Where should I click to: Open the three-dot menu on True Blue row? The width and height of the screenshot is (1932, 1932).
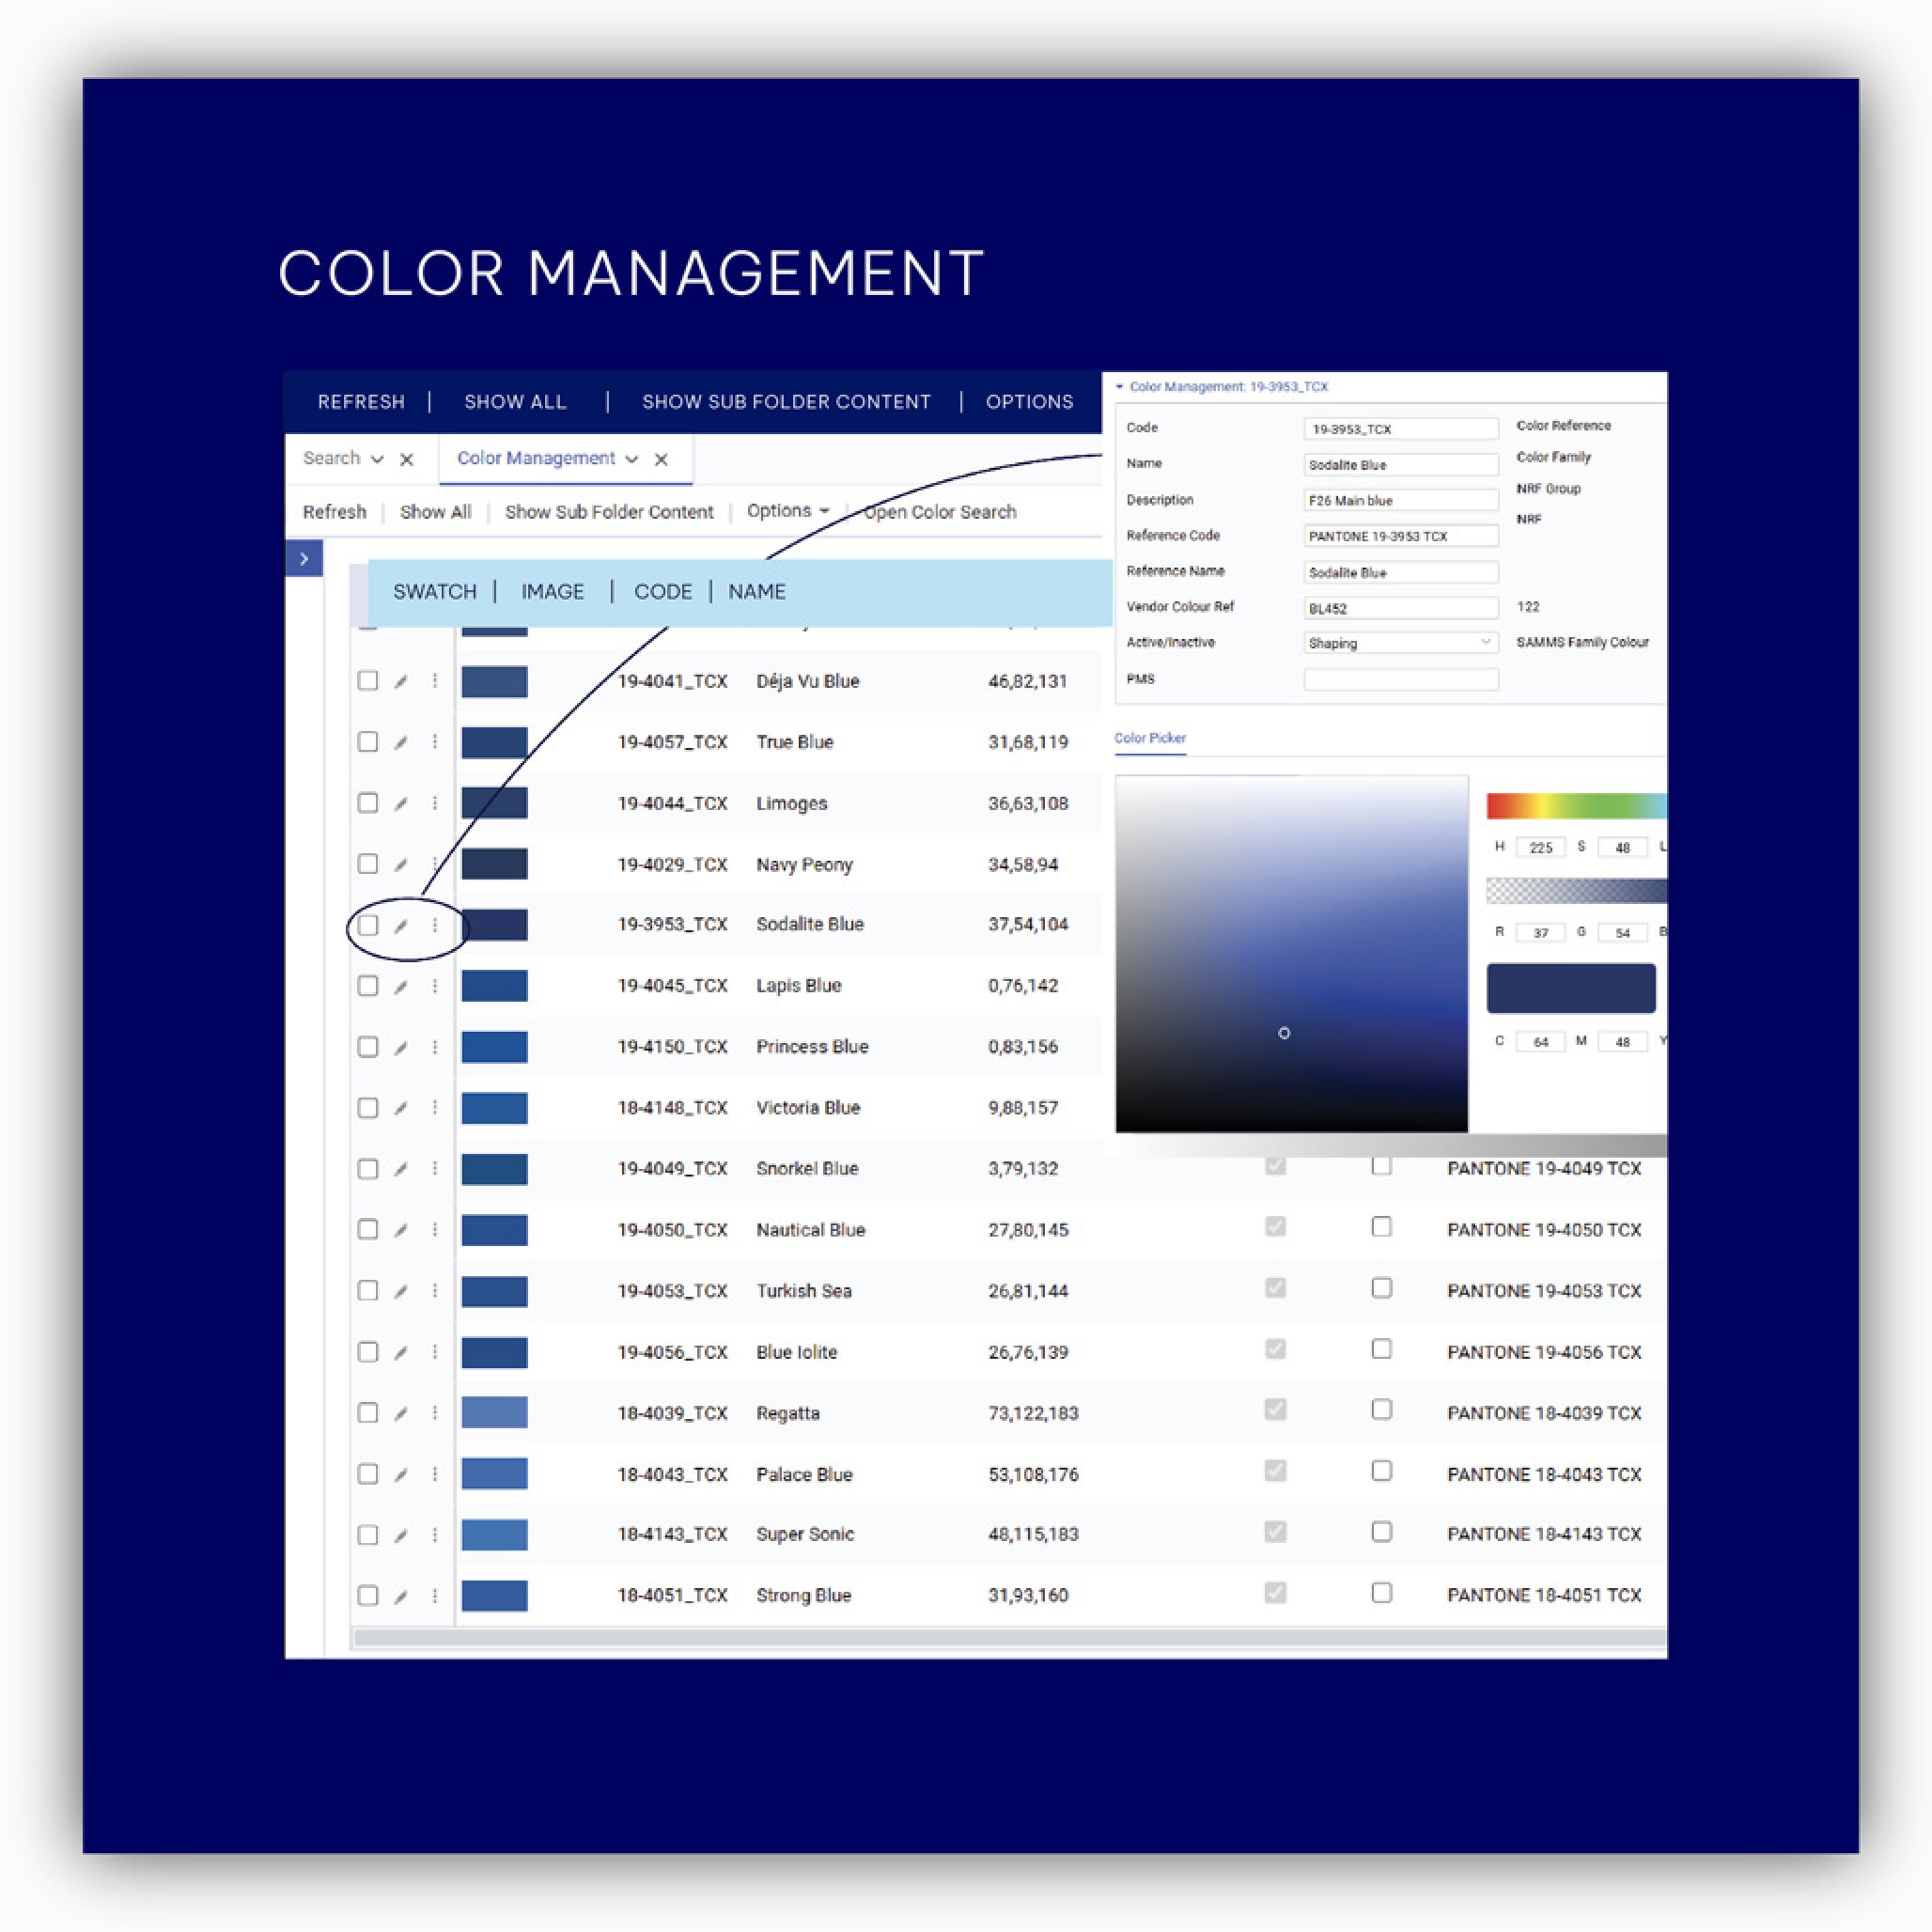(x=435, y=742)
